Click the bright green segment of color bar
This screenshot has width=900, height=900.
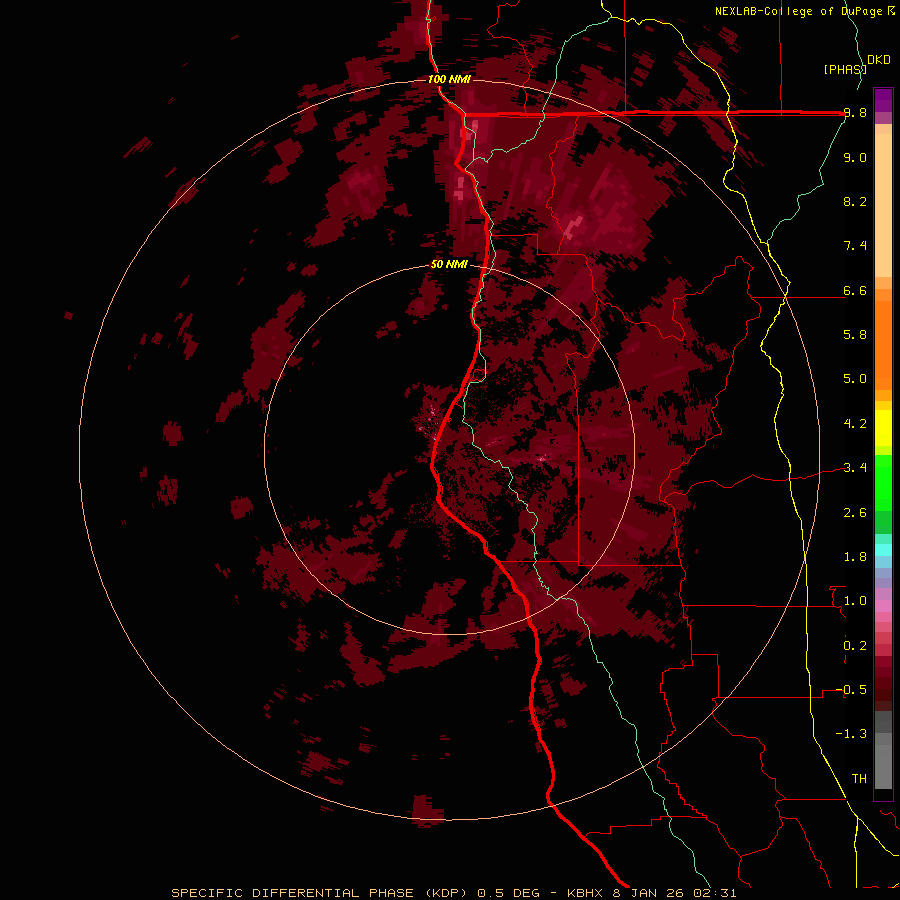[x=883, y=482]
